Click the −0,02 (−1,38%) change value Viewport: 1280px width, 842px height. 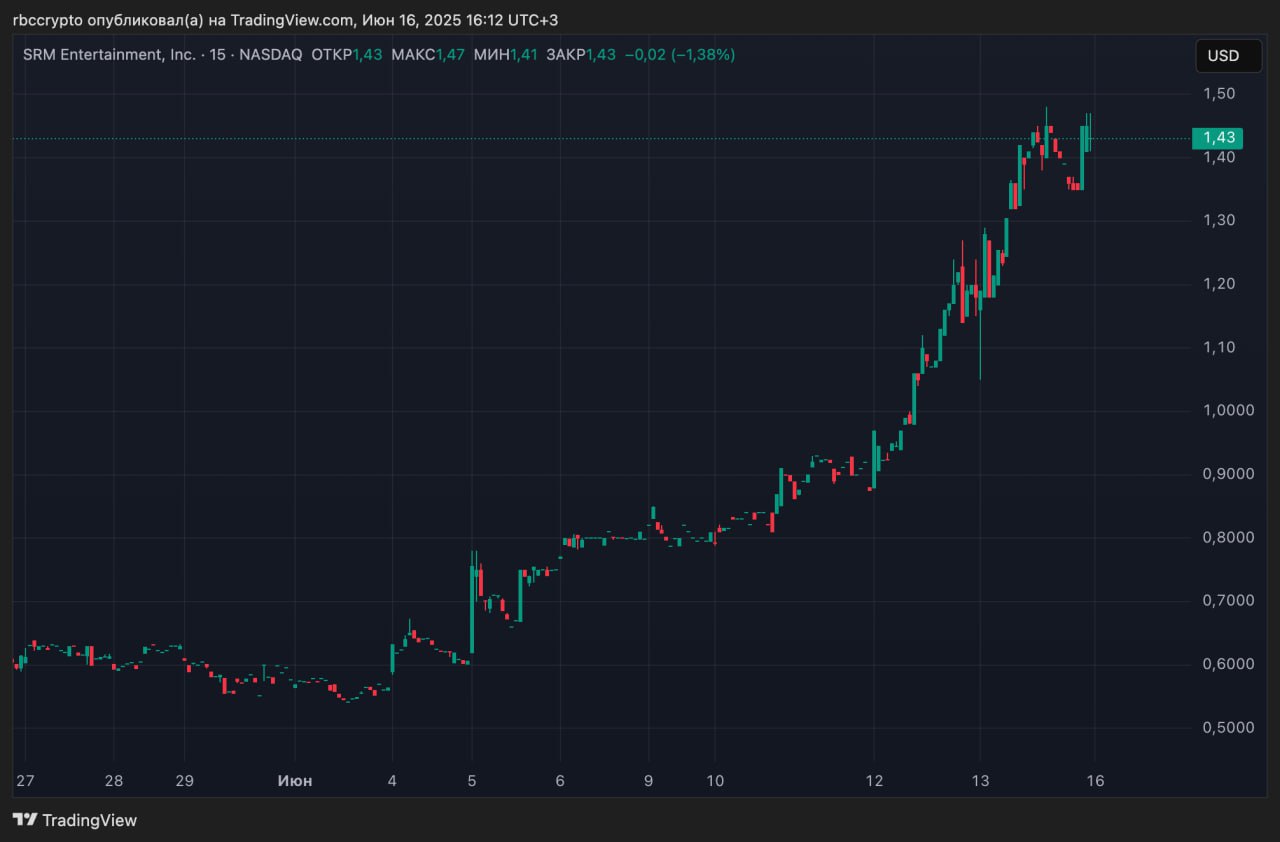(x=680, y=55)
